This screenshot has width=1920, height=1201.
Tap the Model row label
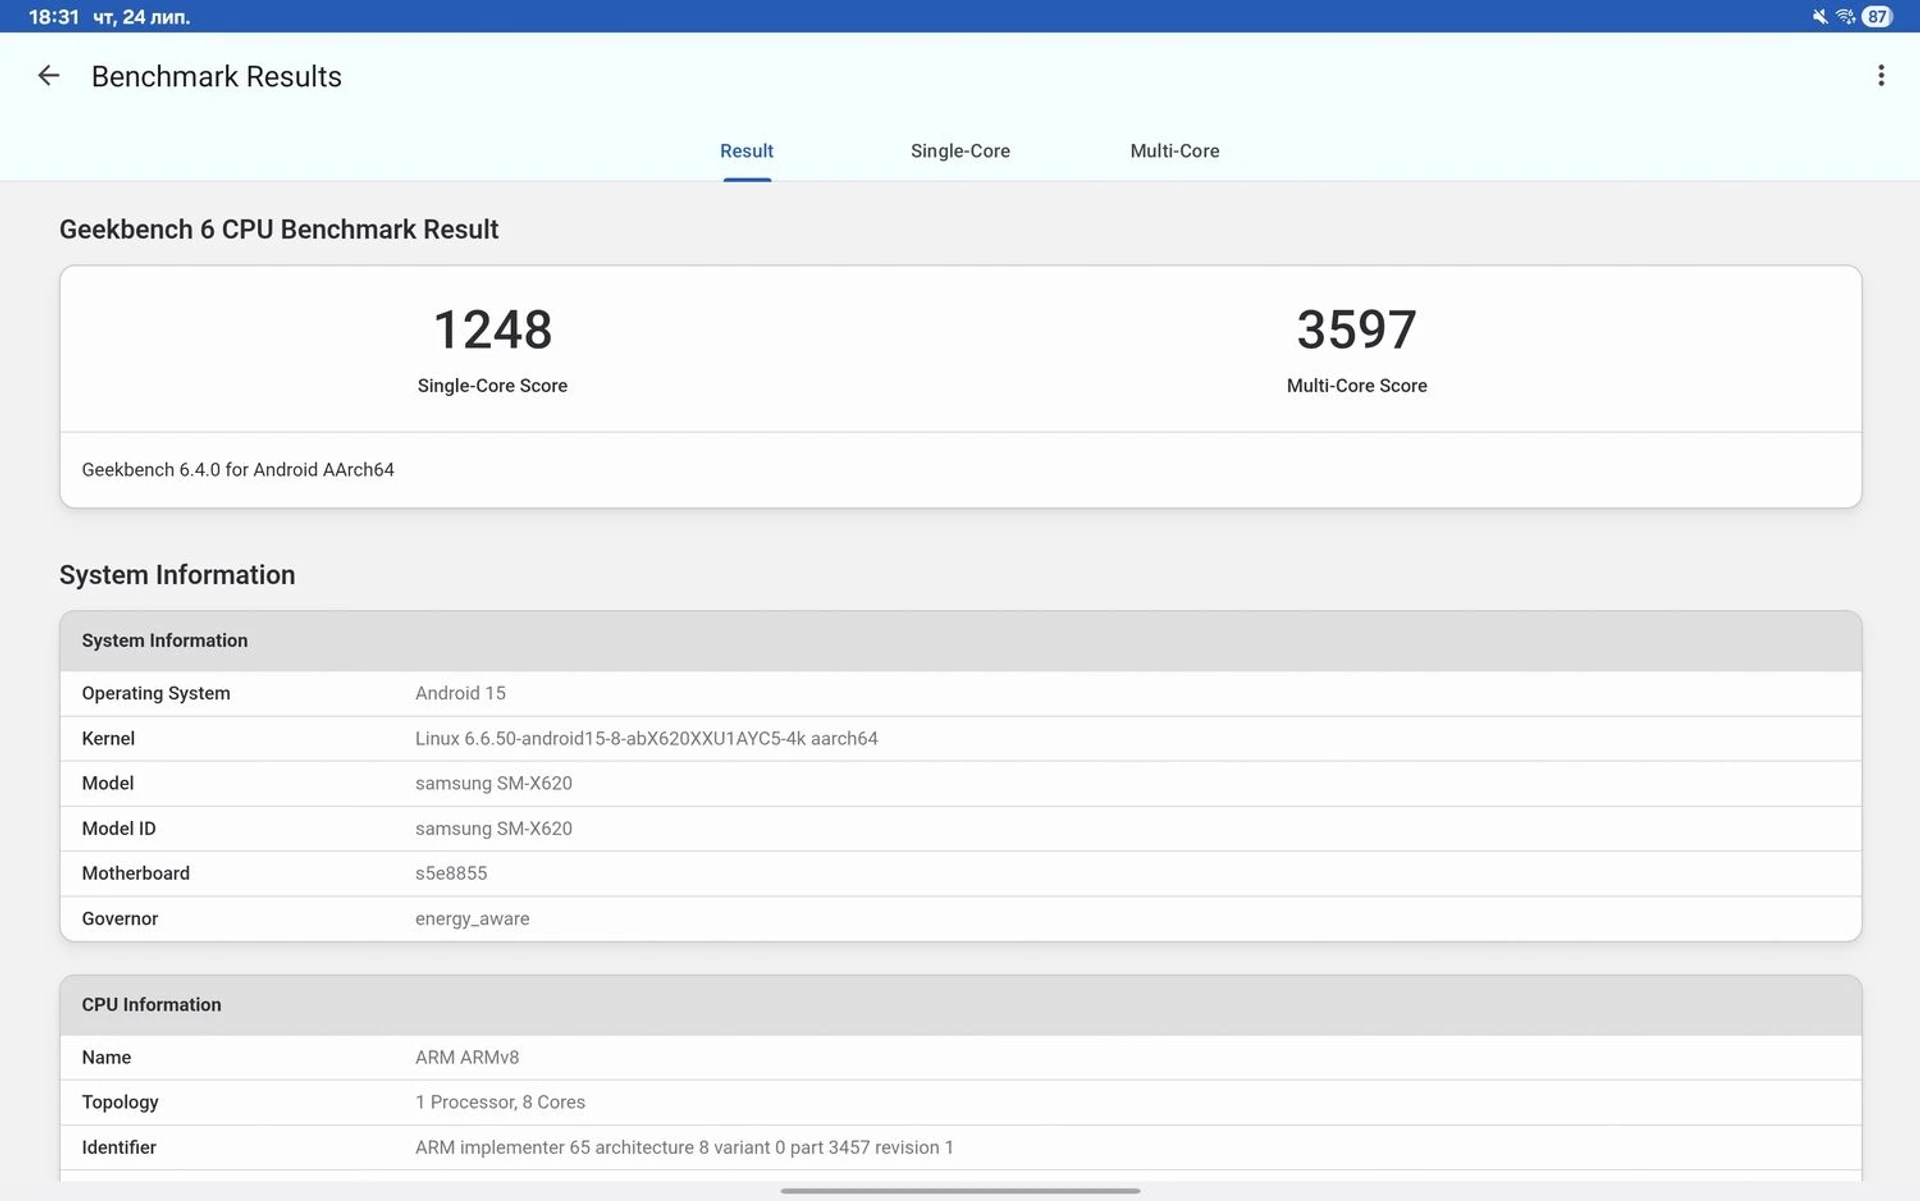tap(108, 783)
